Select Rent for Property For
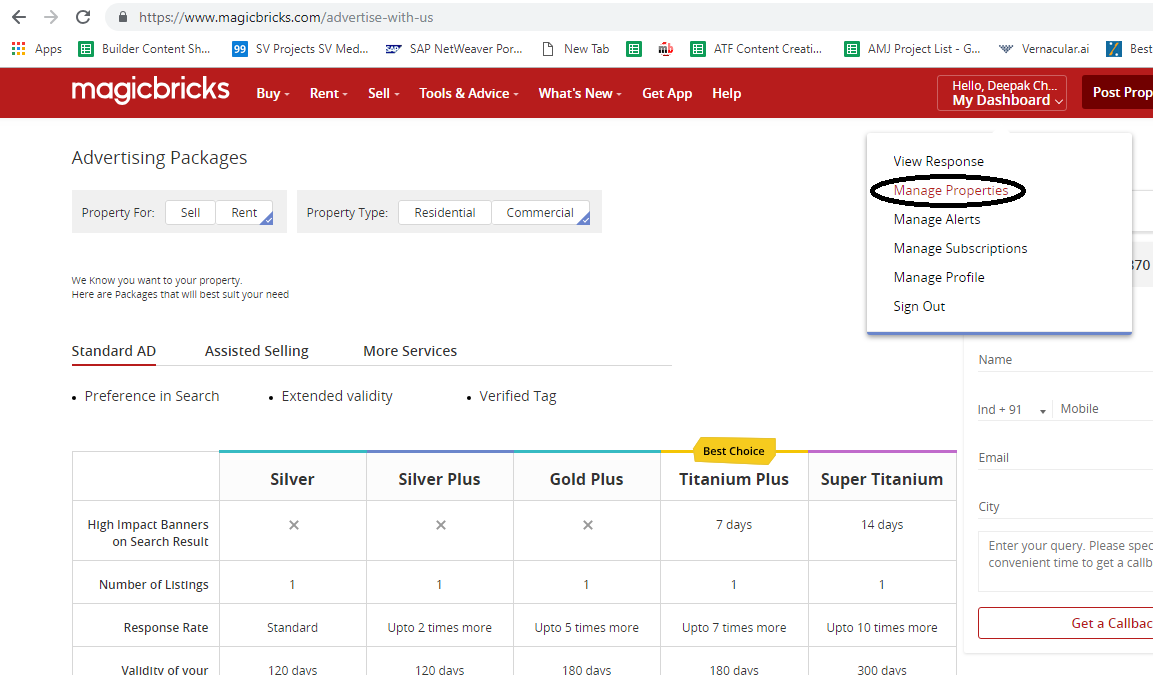The width and height of the screenshot is (1153, 675). [x=244, y=212]
